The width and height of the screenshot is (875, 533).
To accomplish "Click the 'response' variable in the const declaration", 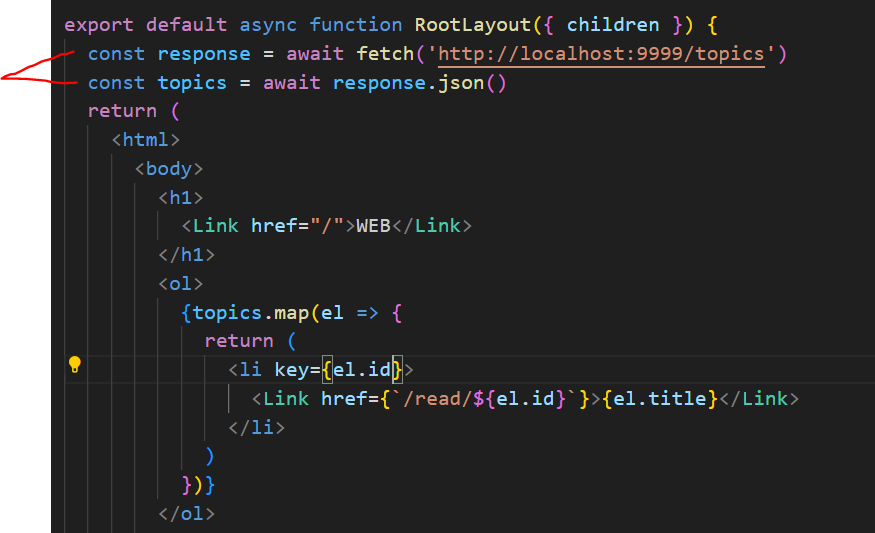I will (204, 54).
